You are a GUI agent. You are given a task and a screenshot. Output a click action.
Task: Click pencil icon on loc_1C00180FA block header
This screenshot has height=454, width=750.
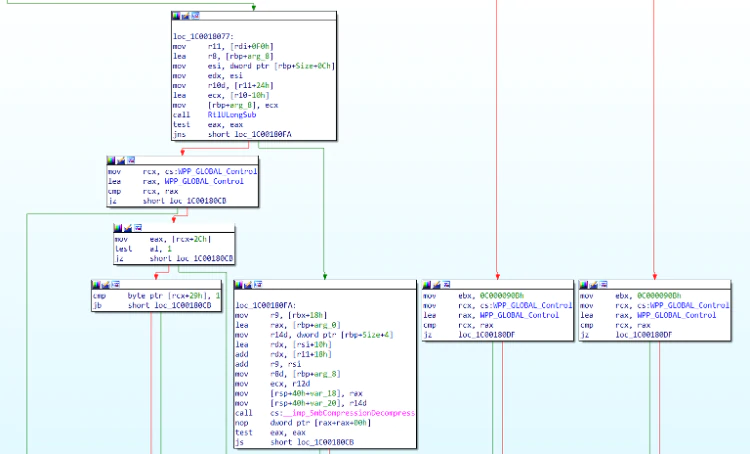point(248,285)
